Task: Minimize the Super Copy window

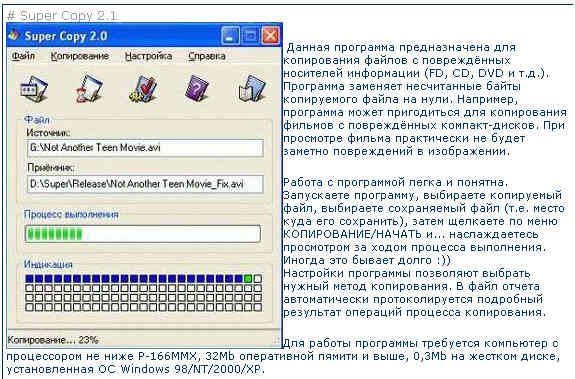Action: click(230, 36)
